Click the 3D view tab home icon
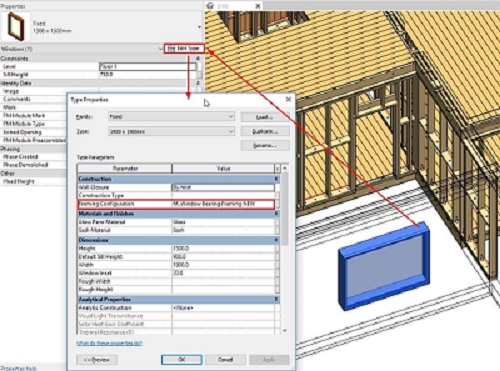 click(x=210, y=6)
